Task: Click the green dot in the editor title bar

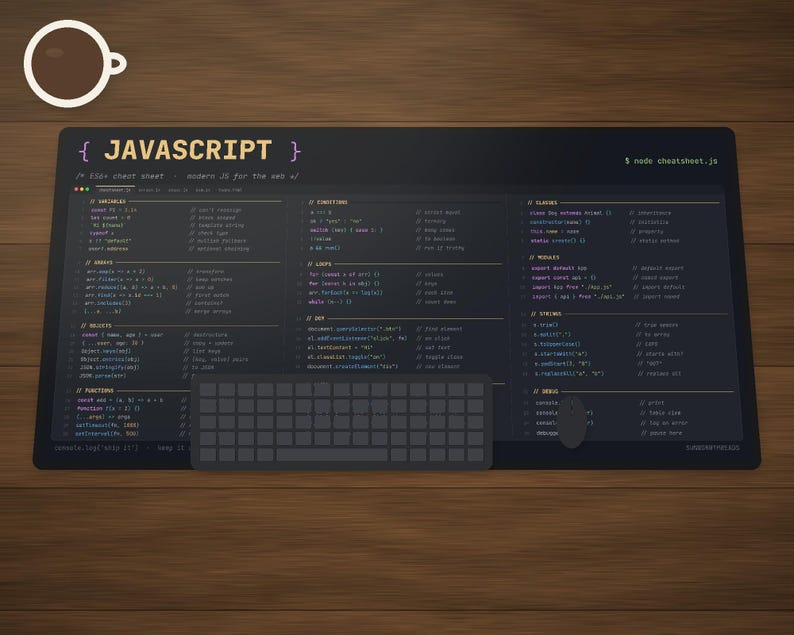Action: tap(88, 189)
